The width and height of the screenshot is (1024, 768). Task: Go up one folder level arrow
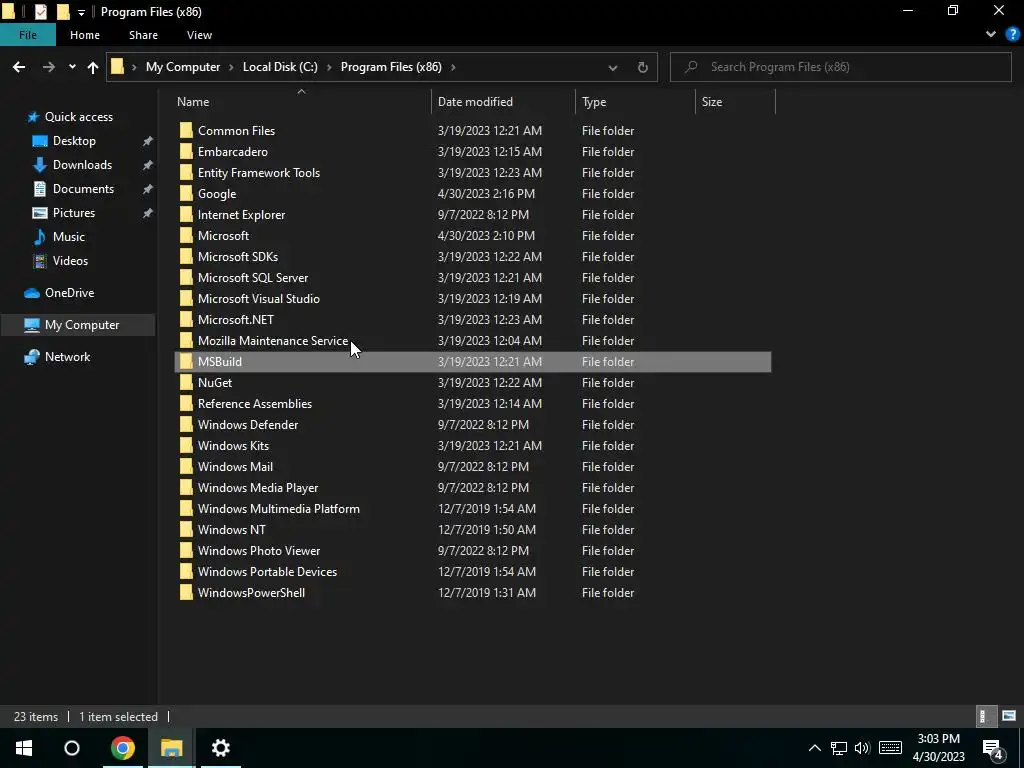tap(93, 67)
